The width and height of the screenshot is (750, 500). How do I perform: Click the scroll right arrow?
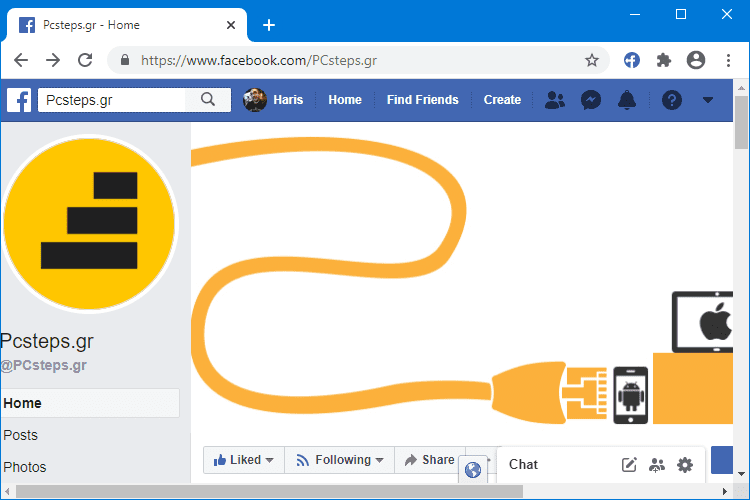(x=725, y=491)
